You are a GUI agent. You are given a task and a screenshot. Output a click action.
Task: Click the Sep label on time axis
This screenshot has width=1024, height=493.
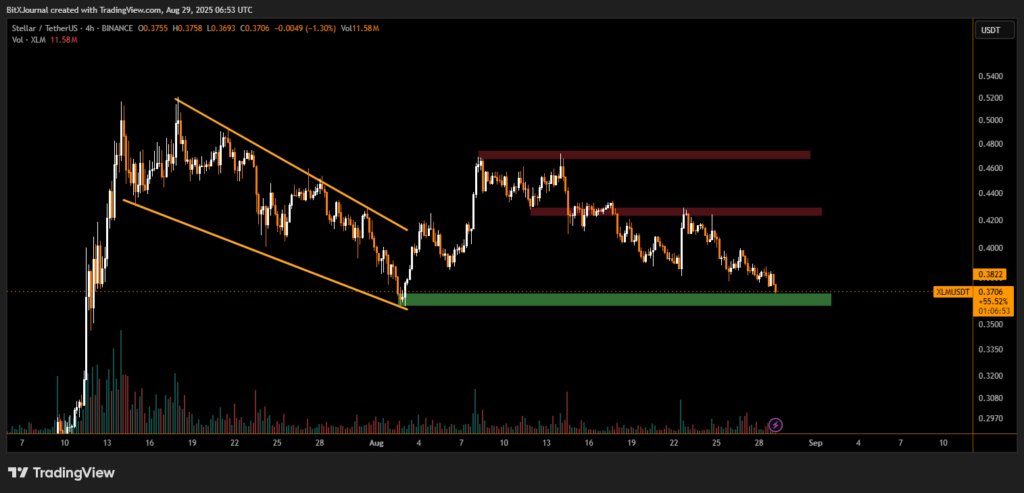[x=815, y=441]
